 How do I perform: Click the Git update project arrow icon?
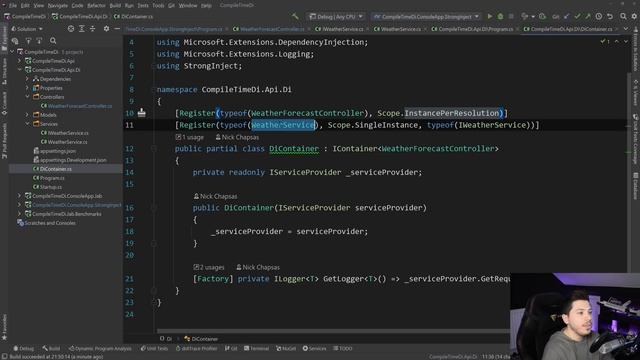point(567,16)
